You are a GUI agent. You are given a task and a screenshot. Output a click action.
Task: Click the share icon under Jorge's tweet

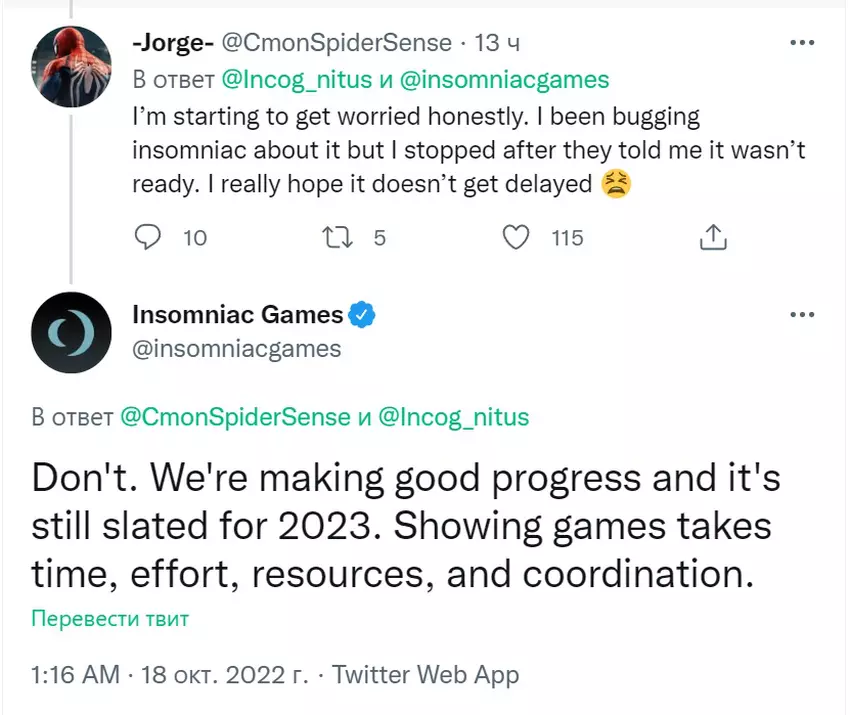[712, 237]
